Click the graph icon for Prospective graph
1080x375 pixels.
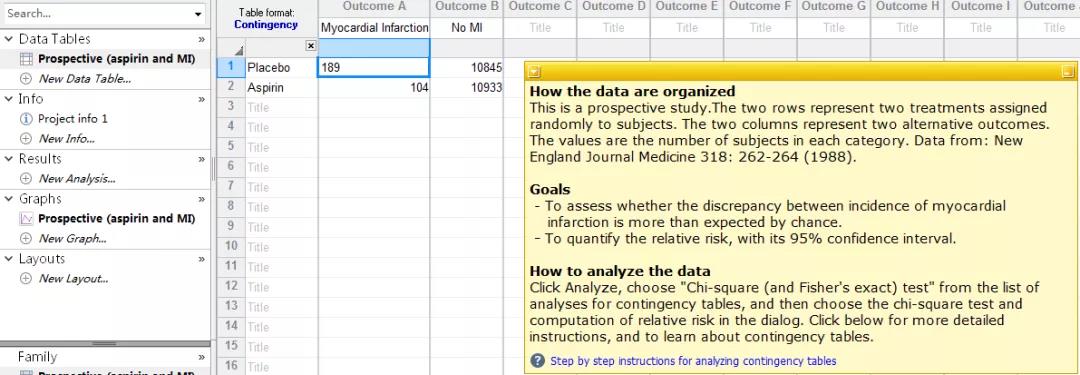coord(26,219)
